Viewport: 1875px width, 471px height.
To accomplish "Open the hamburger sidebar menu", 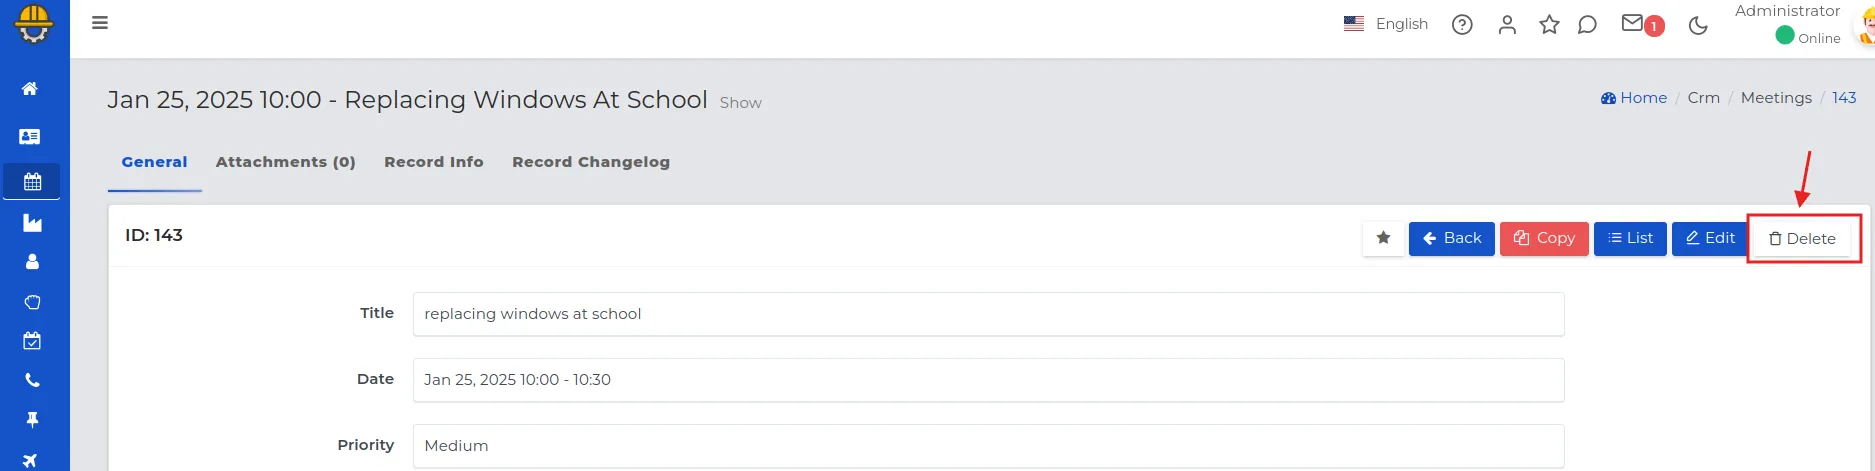I will click(100, 23).
